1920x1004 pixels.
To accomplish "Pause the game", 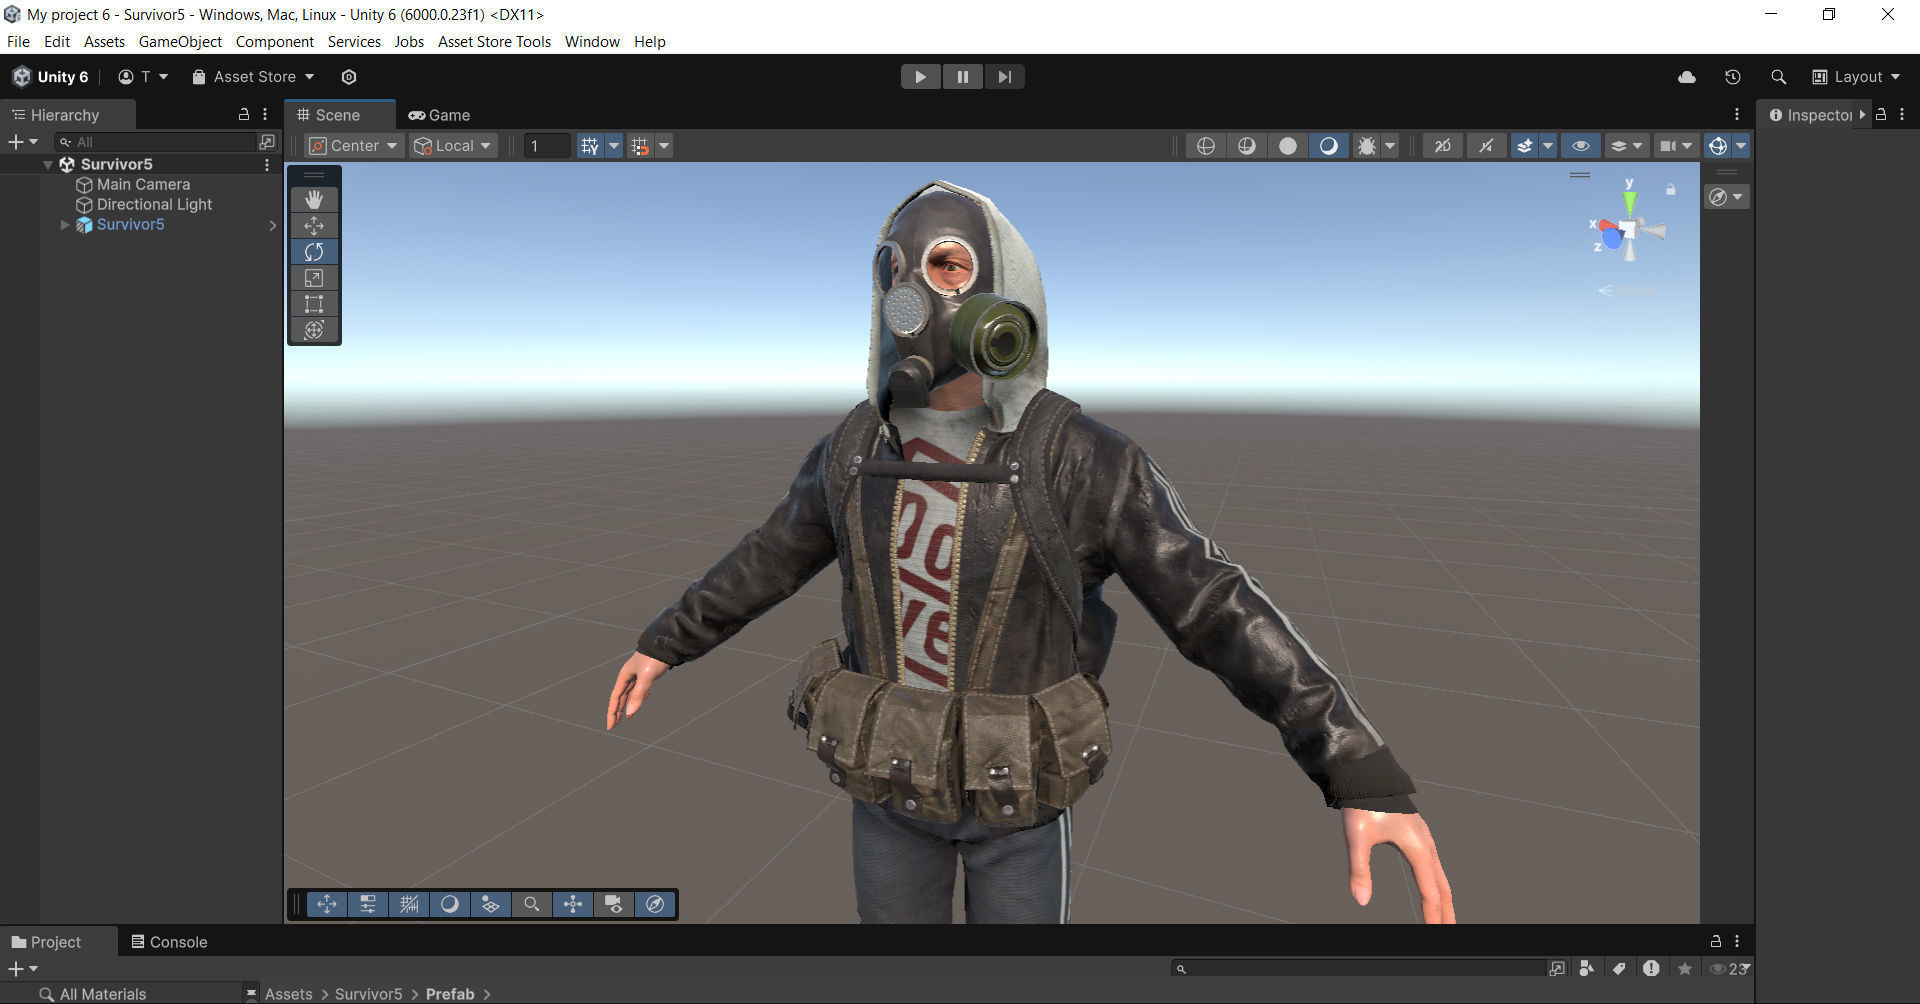I will 962,77.
